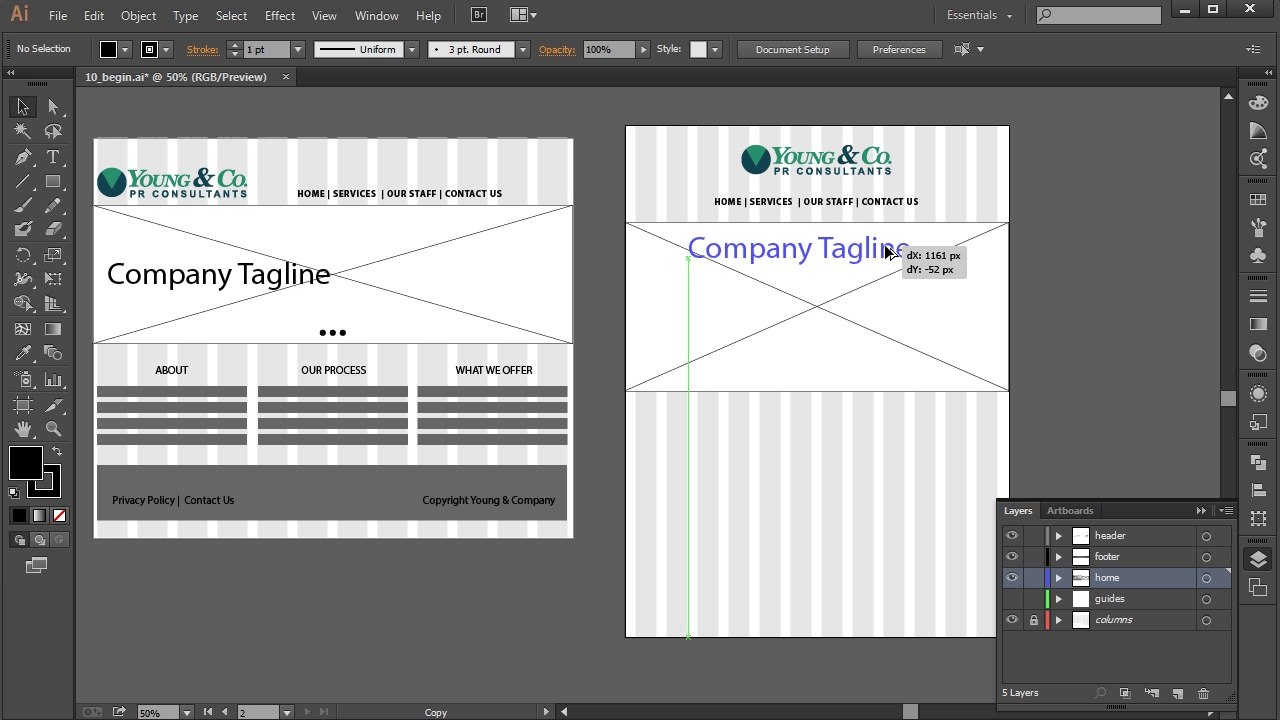Image resolution: width=1280 pixels, height=720 pixels.
Task: Open the Essentials workspace dropdown
Action: [979, 15]
